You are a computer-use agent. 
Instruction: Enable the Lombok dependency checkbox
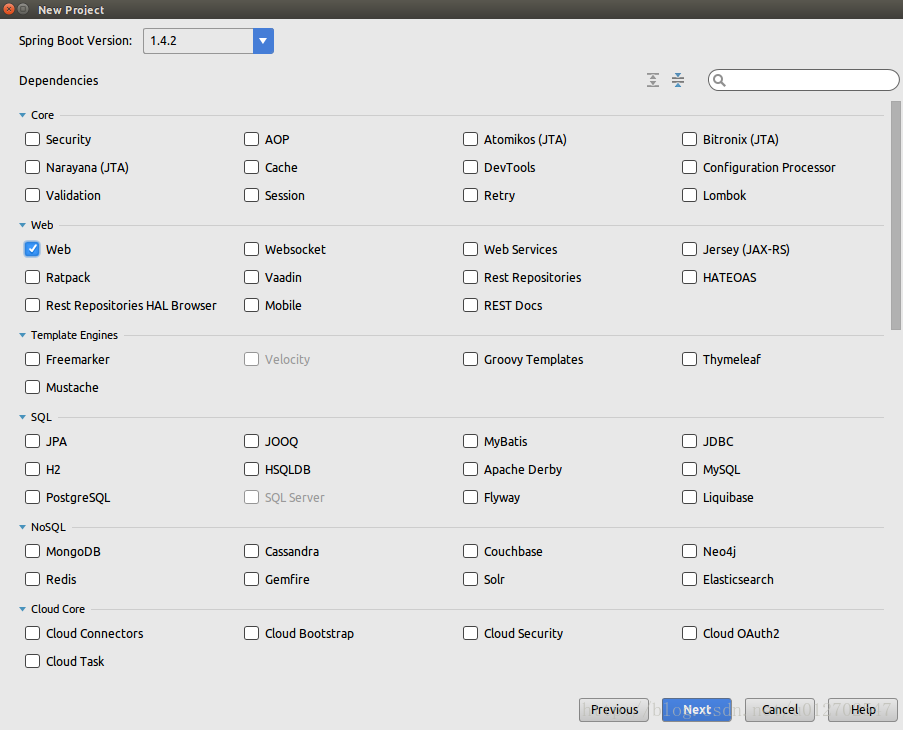pos(690,195)
